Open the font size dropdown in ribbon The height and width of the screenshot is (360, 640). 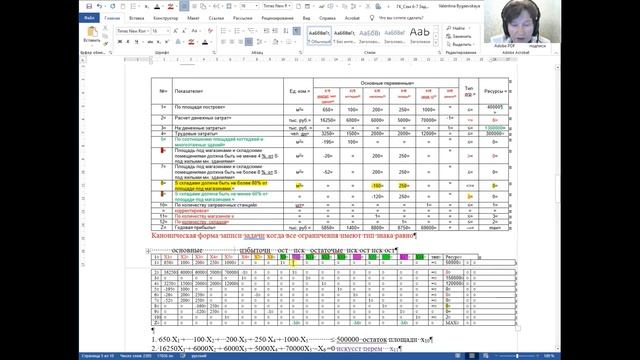pos(168,31)
